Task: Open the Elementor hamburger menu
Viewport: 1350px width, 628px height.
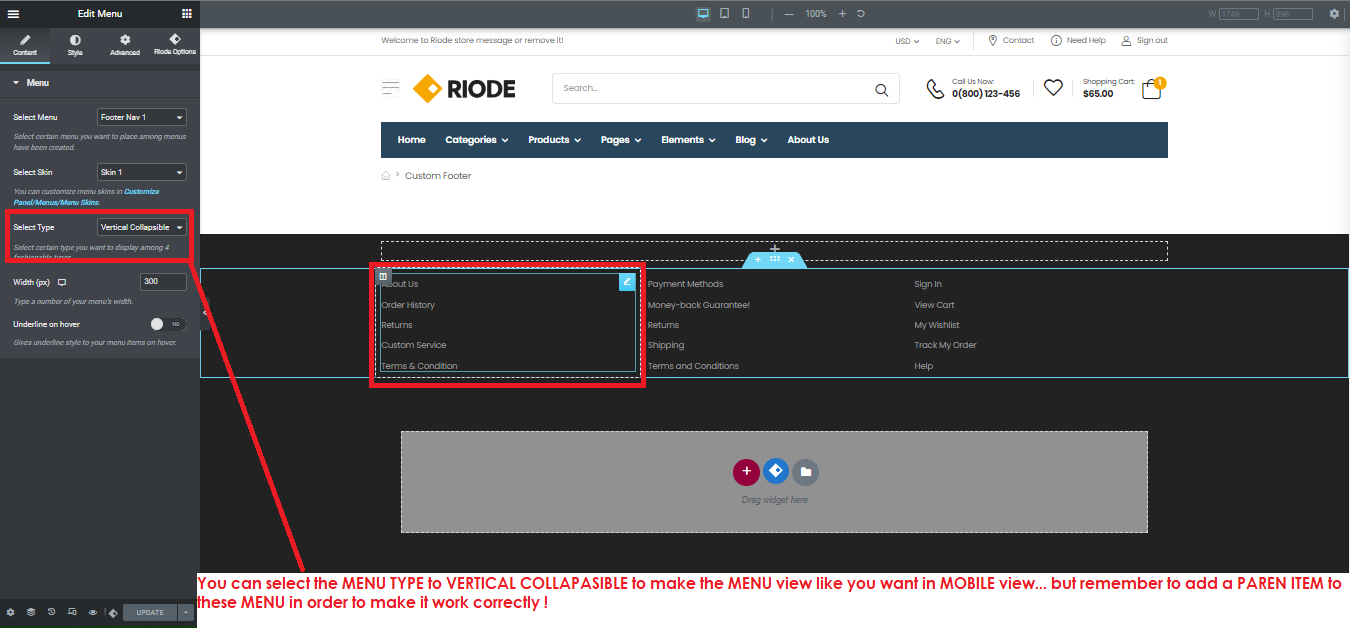Action: (13, 14)
